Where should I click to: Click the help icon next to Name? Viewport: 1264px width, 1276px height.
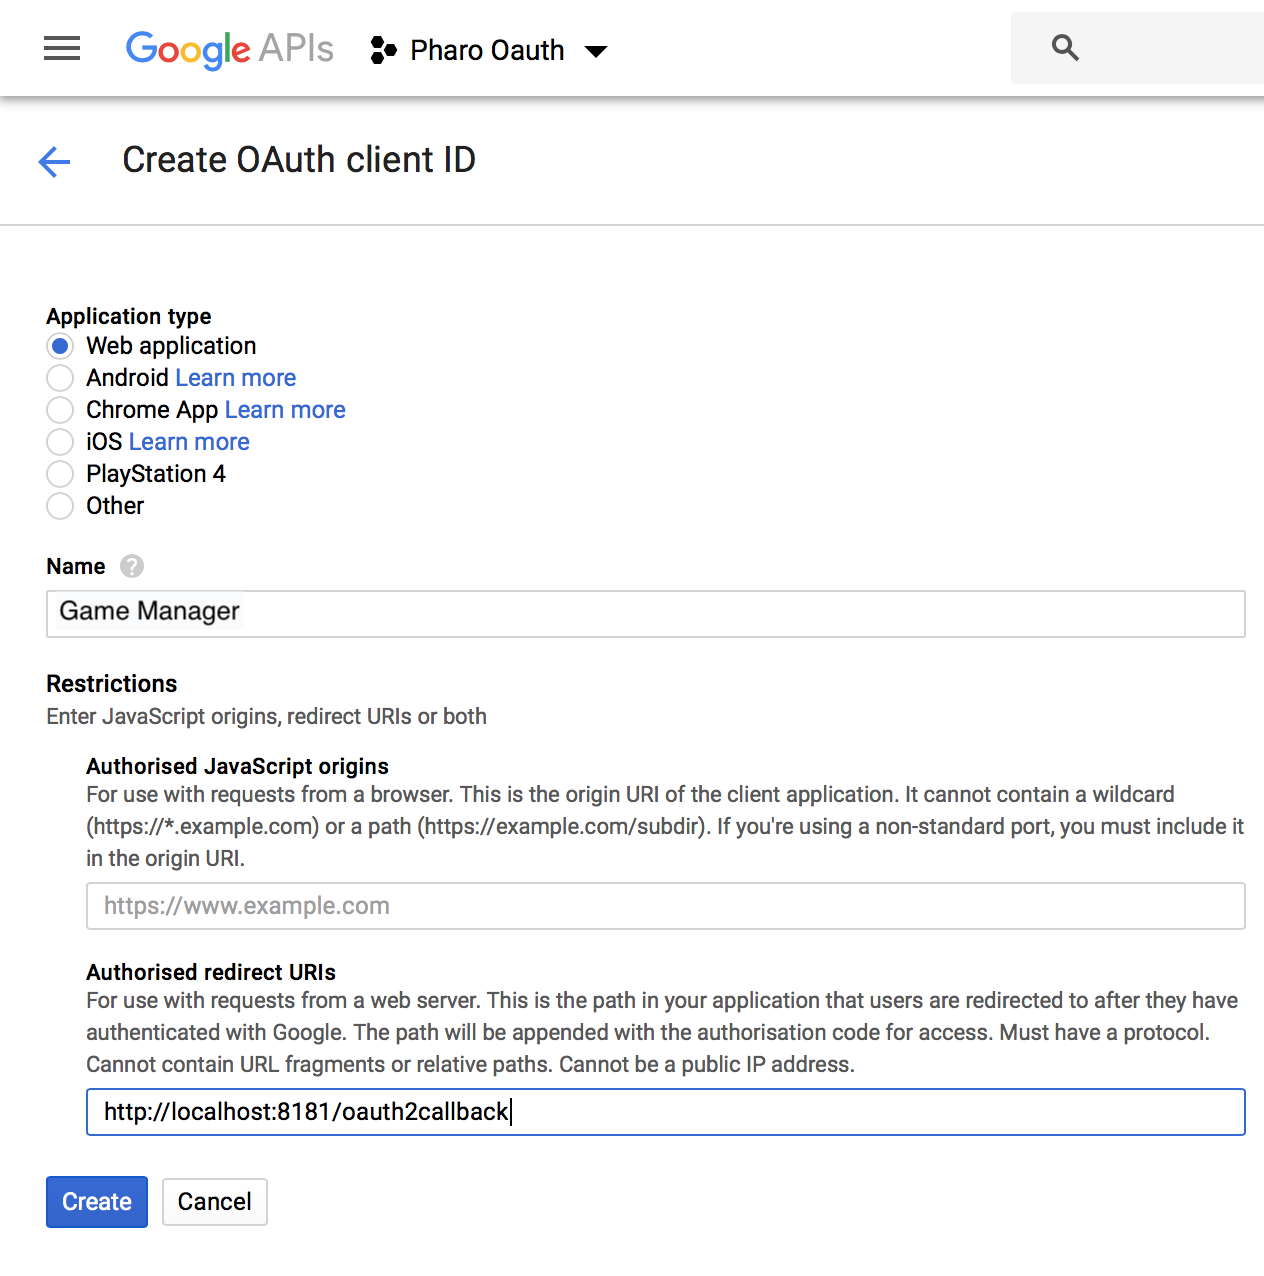coord(131,566)
